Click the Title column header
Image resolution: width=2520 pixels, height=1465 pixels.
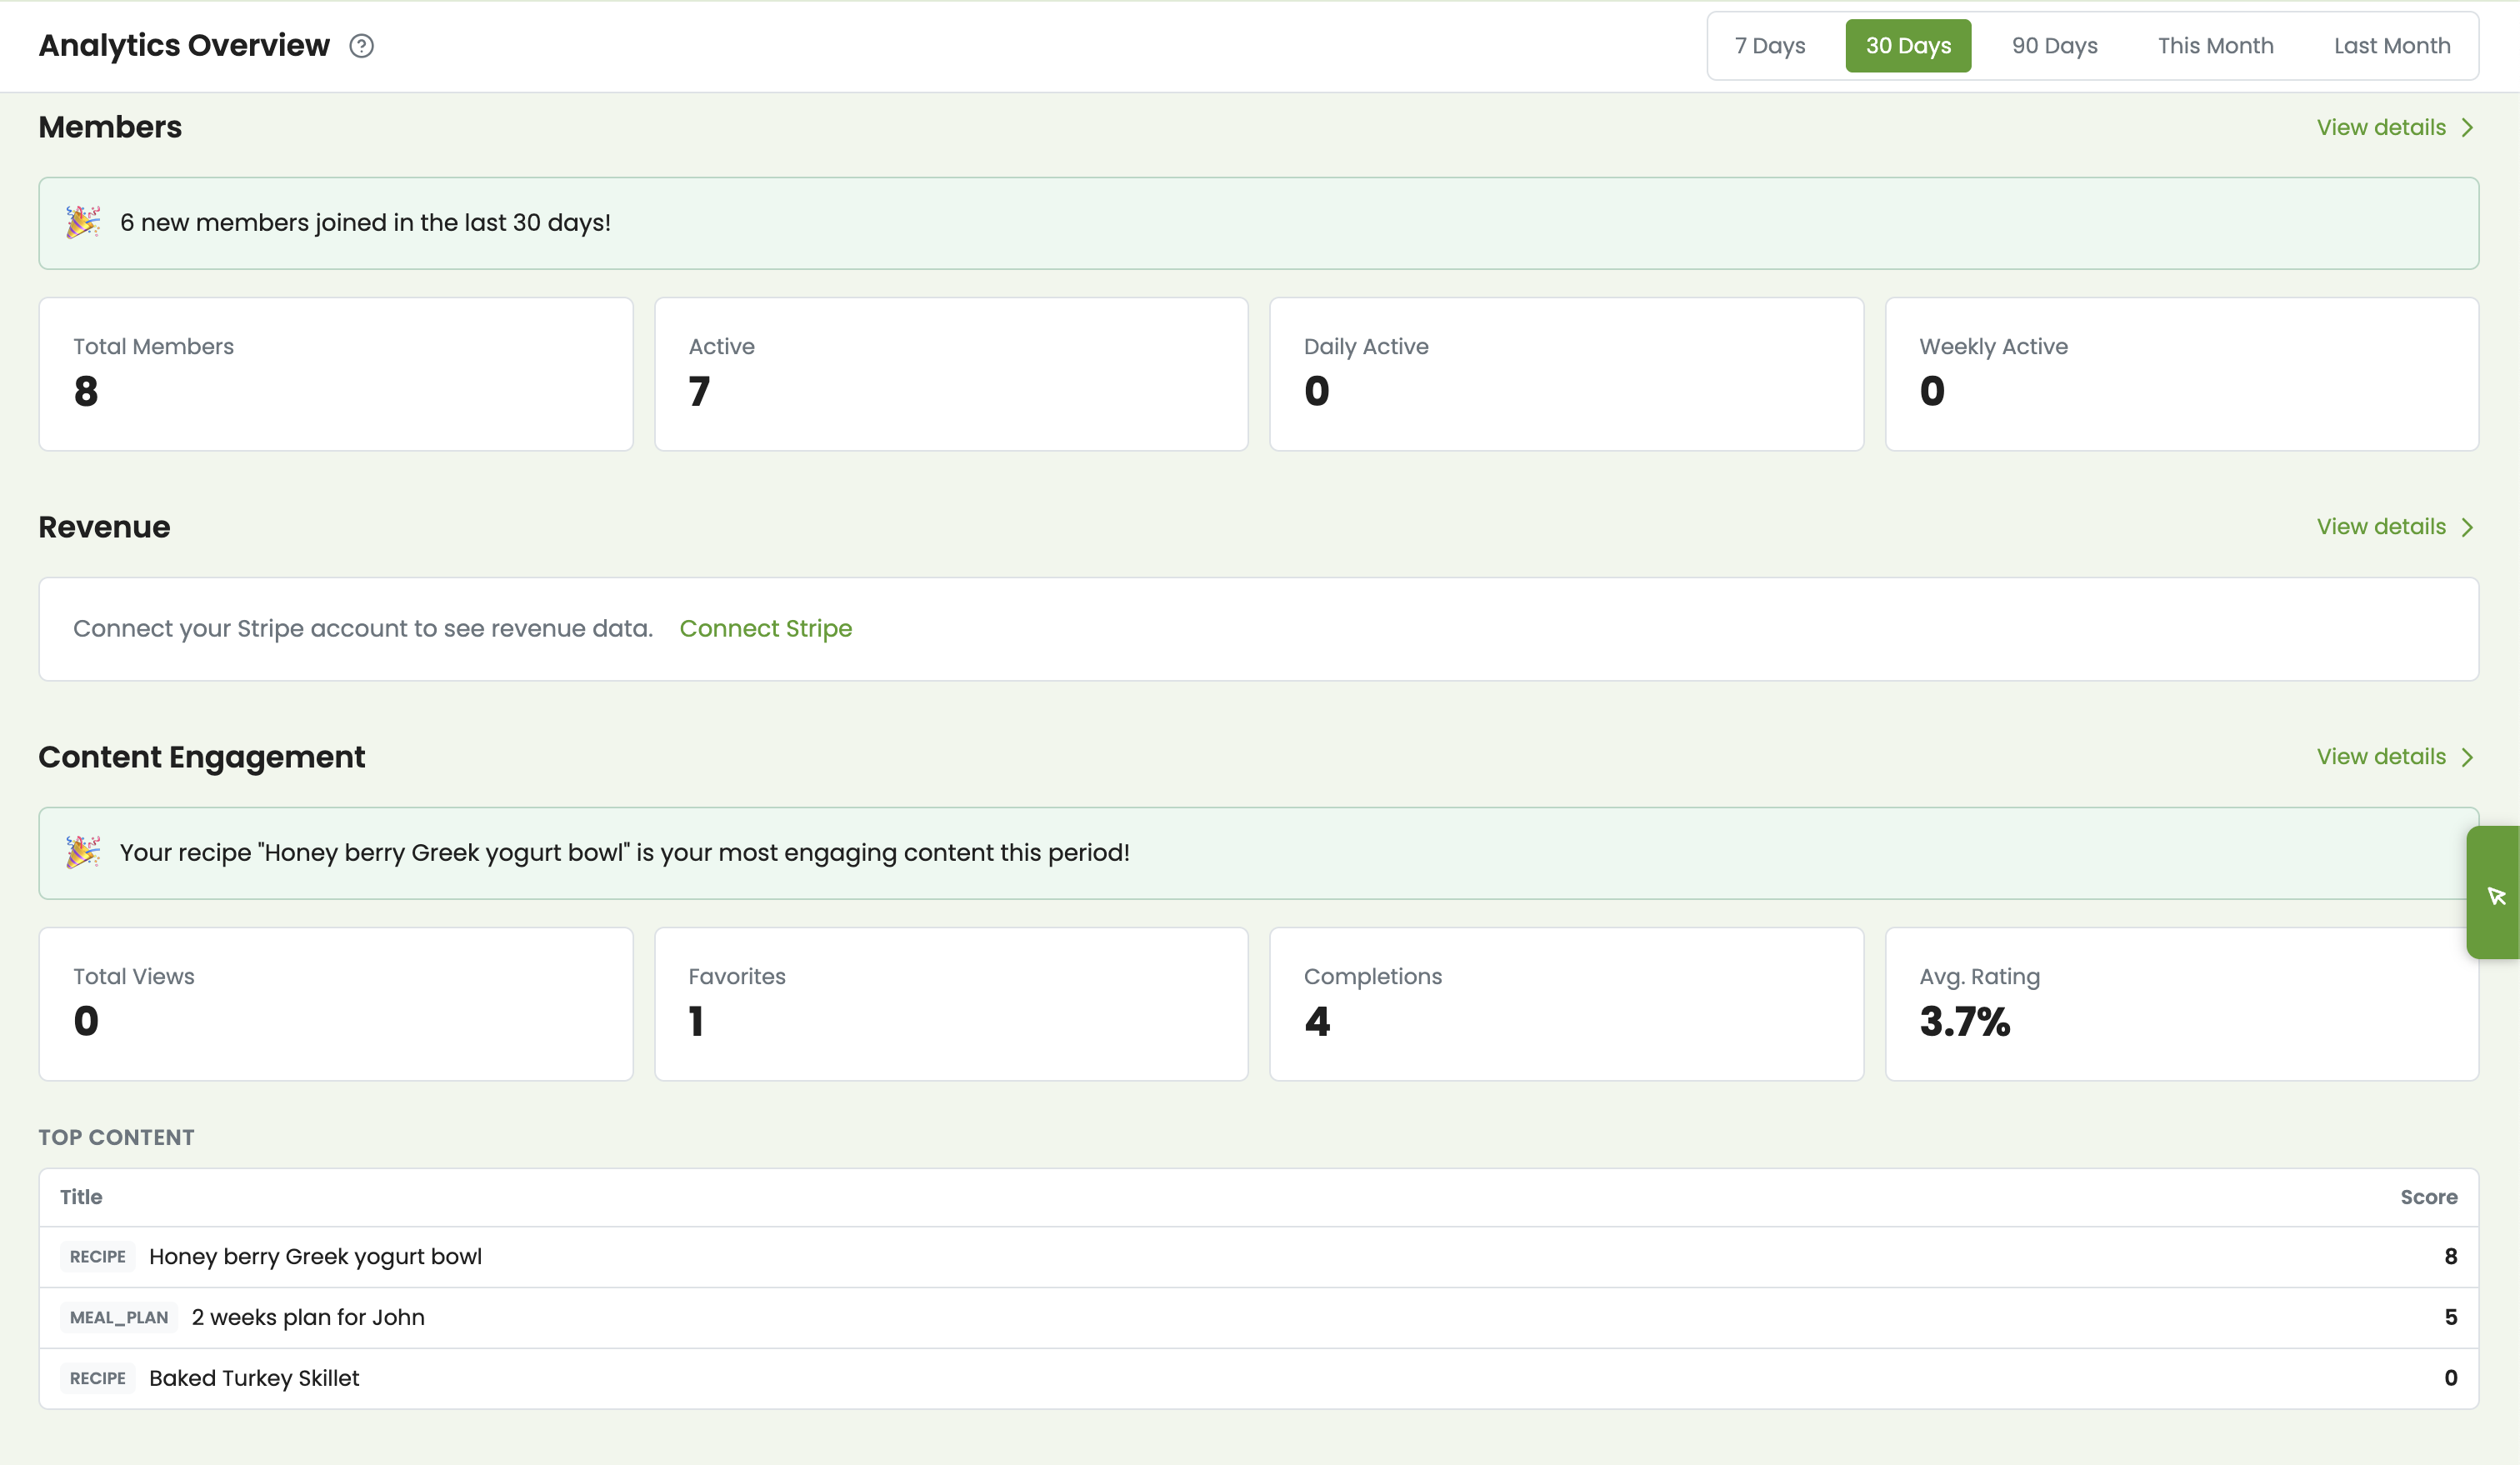(x=81, y=1197)
